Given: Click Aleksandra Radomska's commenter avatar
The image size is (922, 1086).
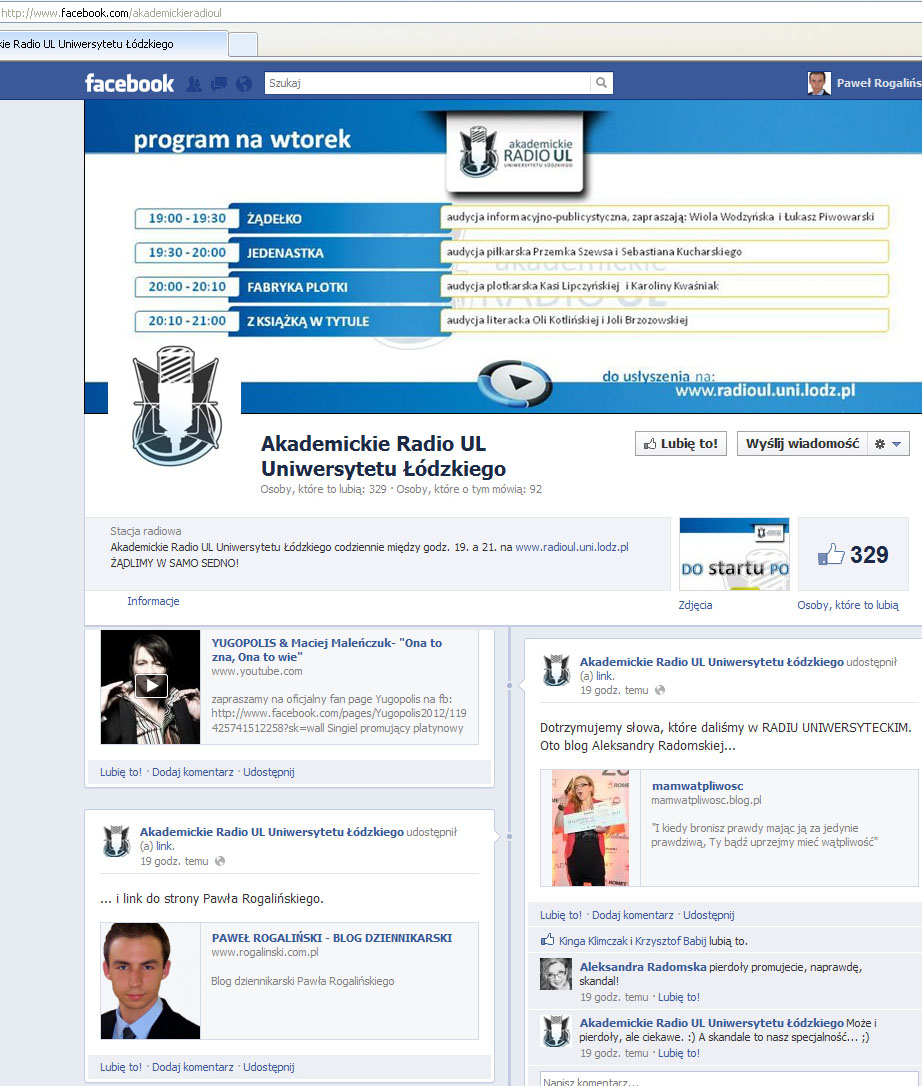Looking at the screenshot, I should click(x=556, y=974).
